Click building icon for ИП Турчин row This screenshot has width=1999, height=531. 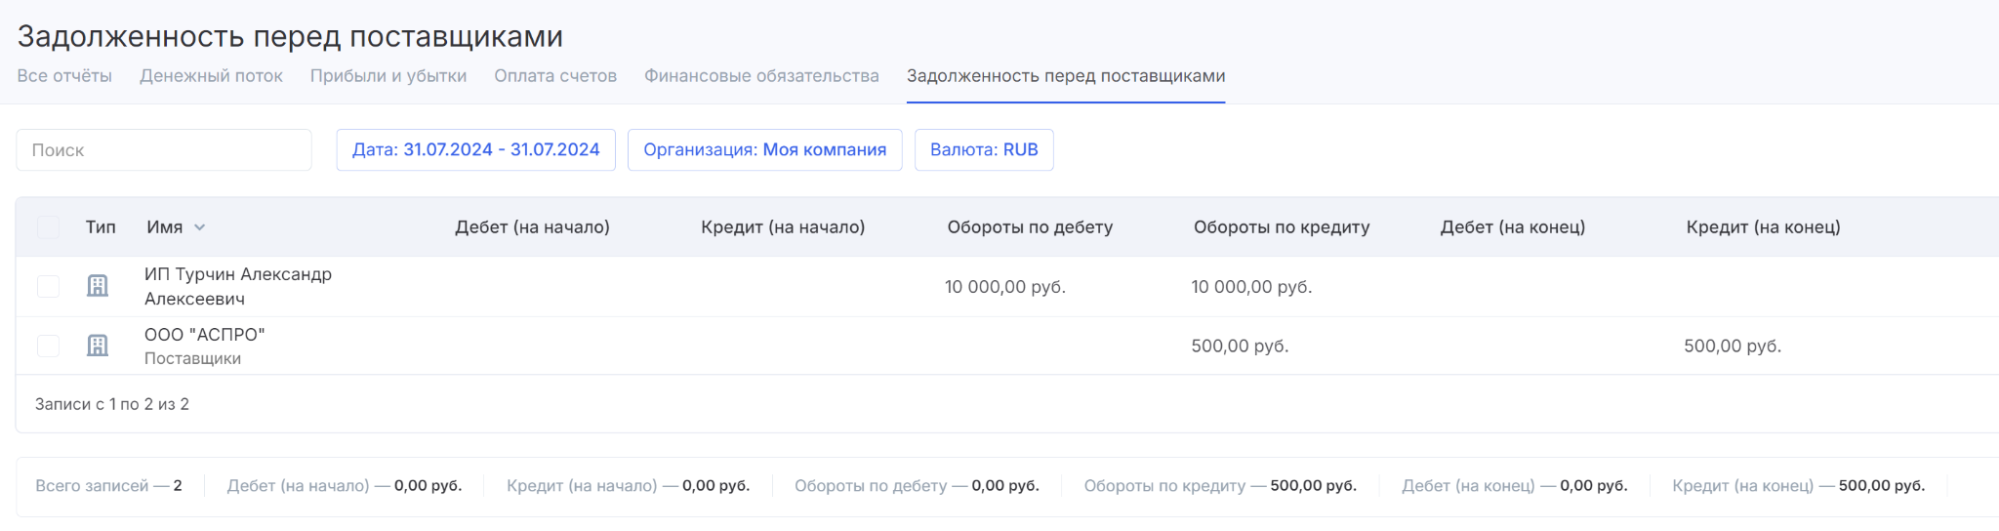coord(97,286)
